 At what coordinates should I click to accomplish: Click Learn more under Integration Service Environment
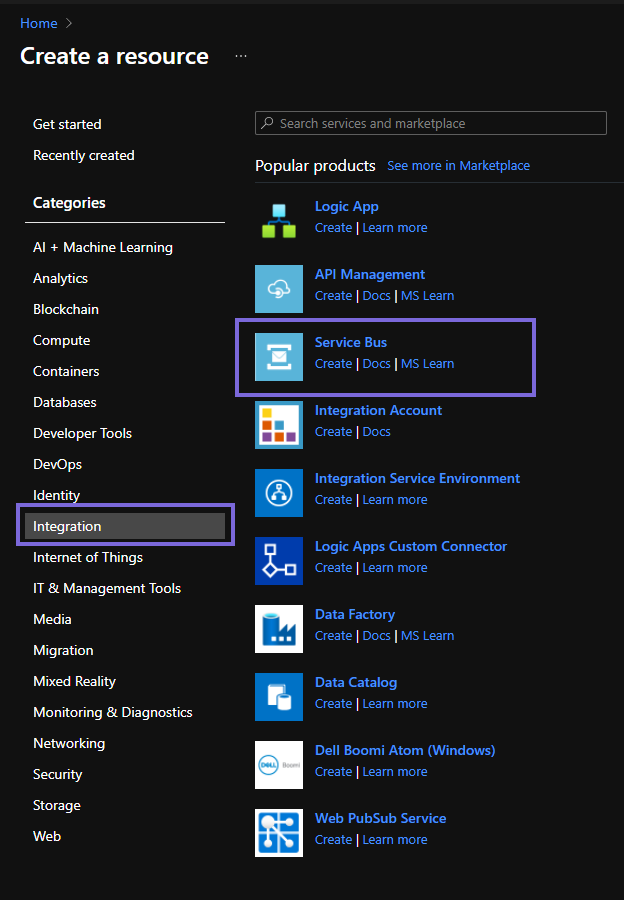click(395, 500)
